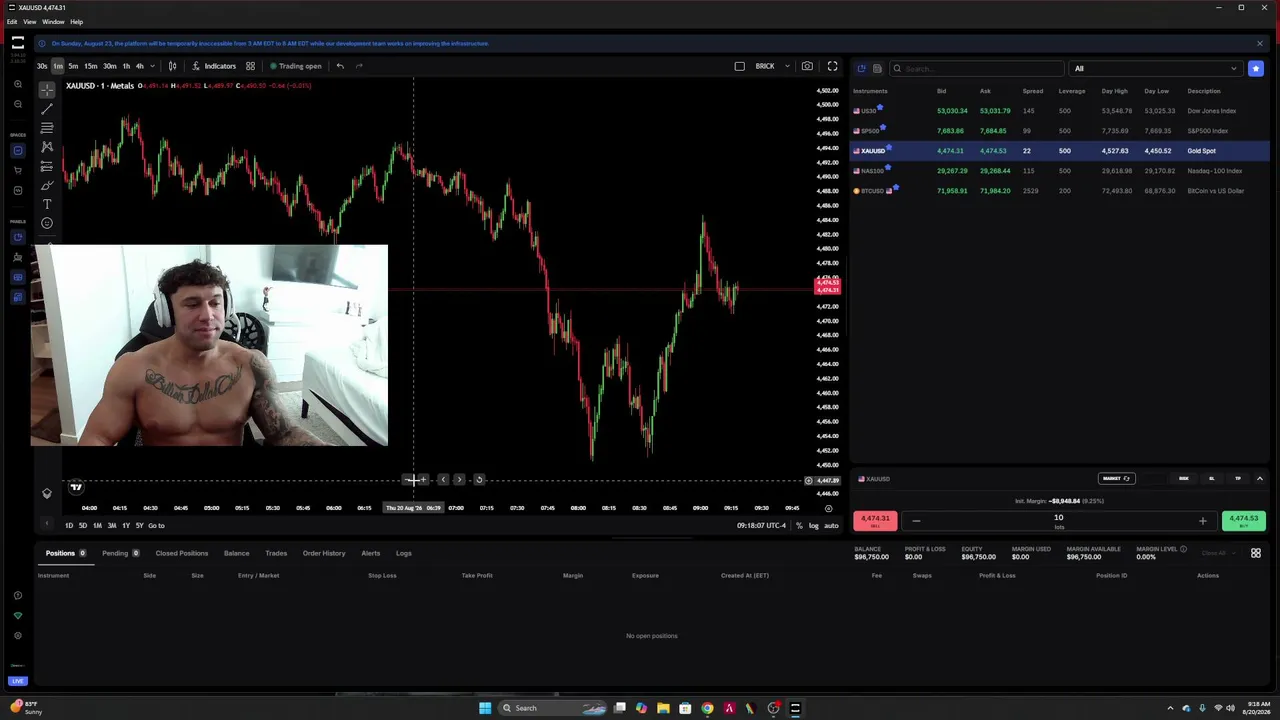1280x720 pixels.
Task: Click the blue star favorites filter button
Action: point(1256,68)
